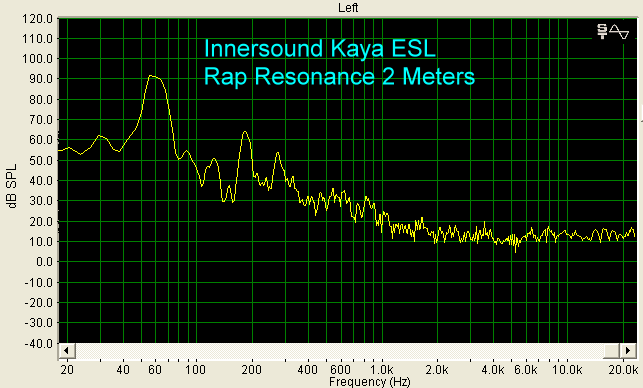The image size is (643, 388).
Task: Click the 600 label on the frequency axis
Action: [340, 370]
